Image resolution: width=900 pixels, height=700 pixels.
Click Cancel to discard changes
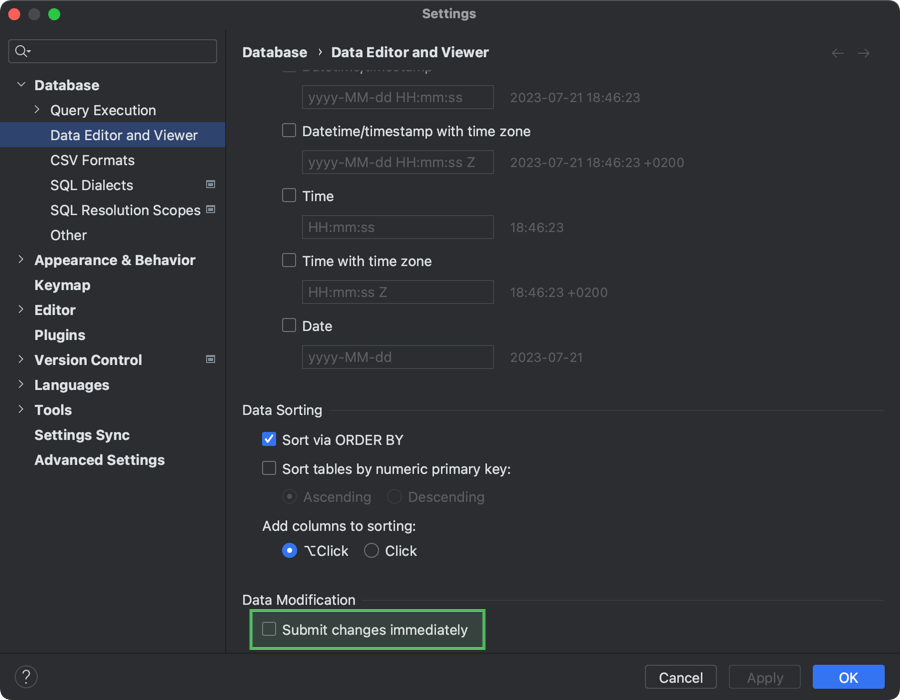point(680,677)
